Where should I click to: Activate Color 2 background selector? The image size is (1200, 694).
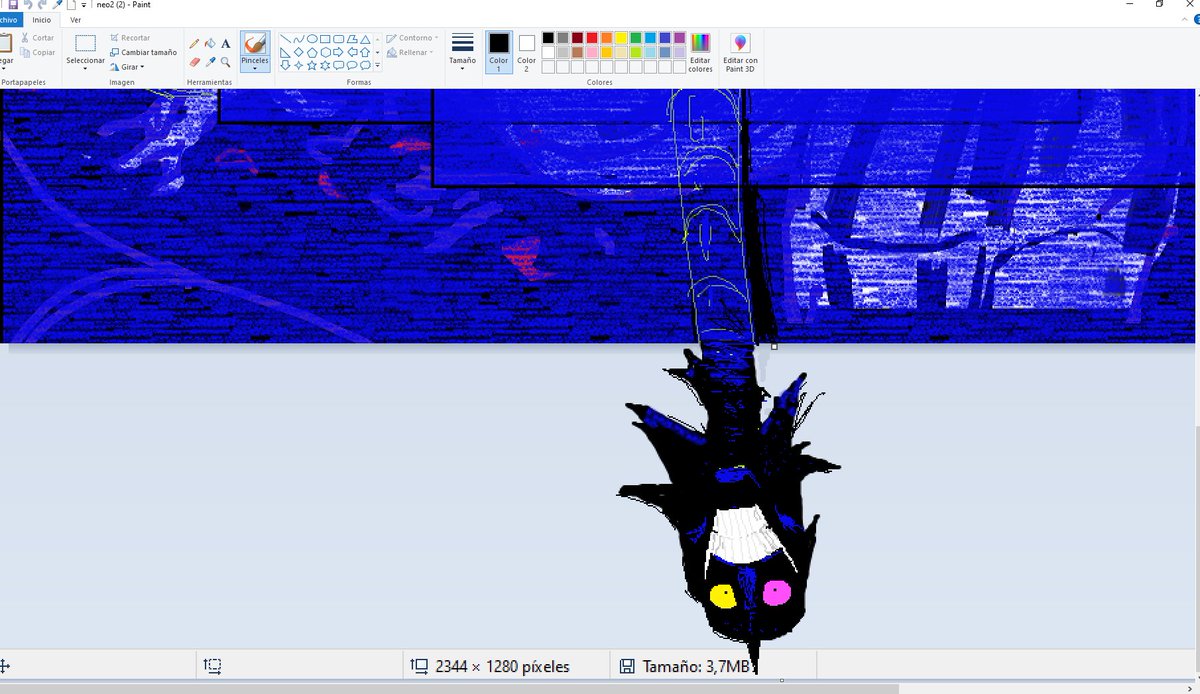(x=526, y=54)
